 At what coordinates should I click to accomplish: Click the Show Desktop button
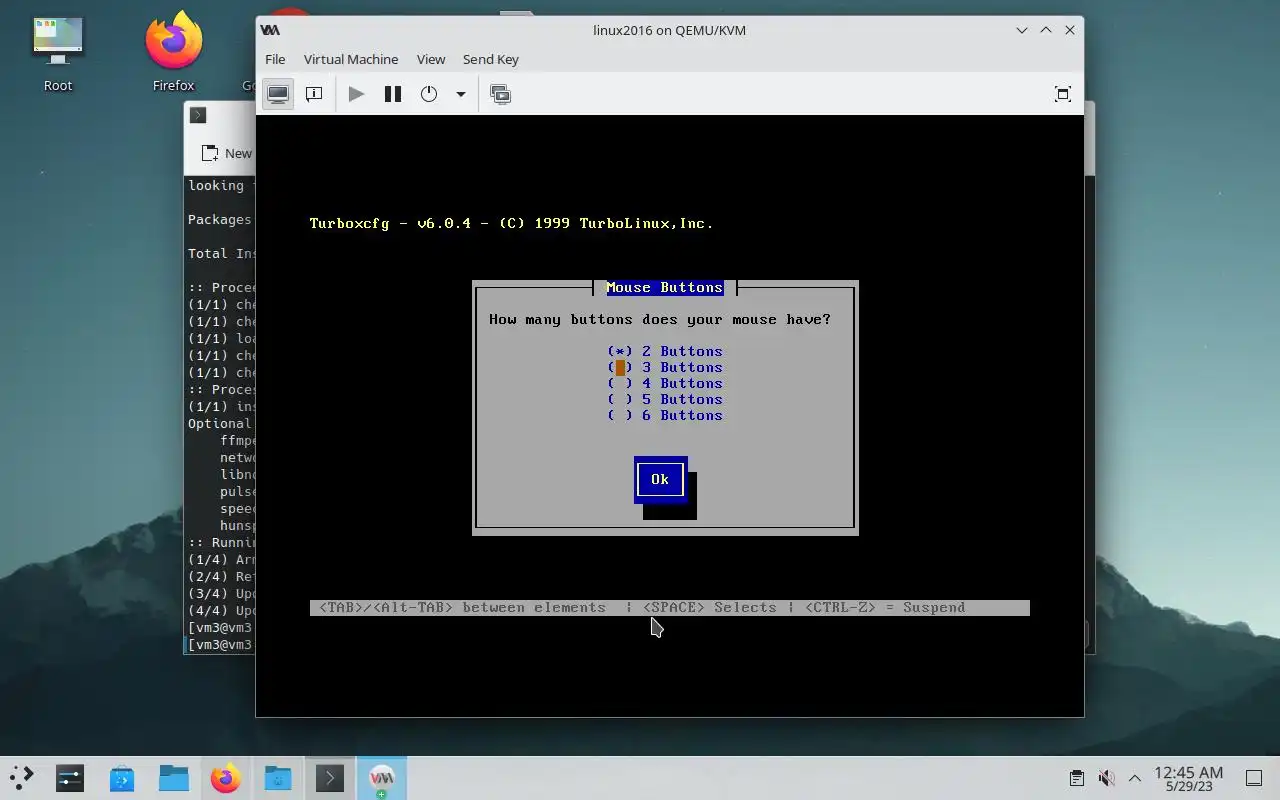[x=1253, y=778]
